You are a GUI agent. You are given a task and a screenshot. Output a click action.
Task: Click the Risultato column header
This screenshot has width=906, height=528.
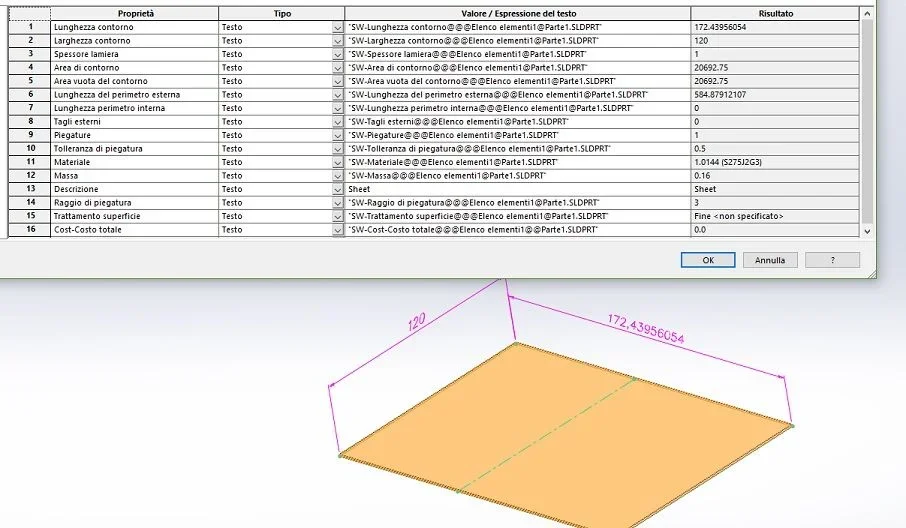(x=775, y=13)
